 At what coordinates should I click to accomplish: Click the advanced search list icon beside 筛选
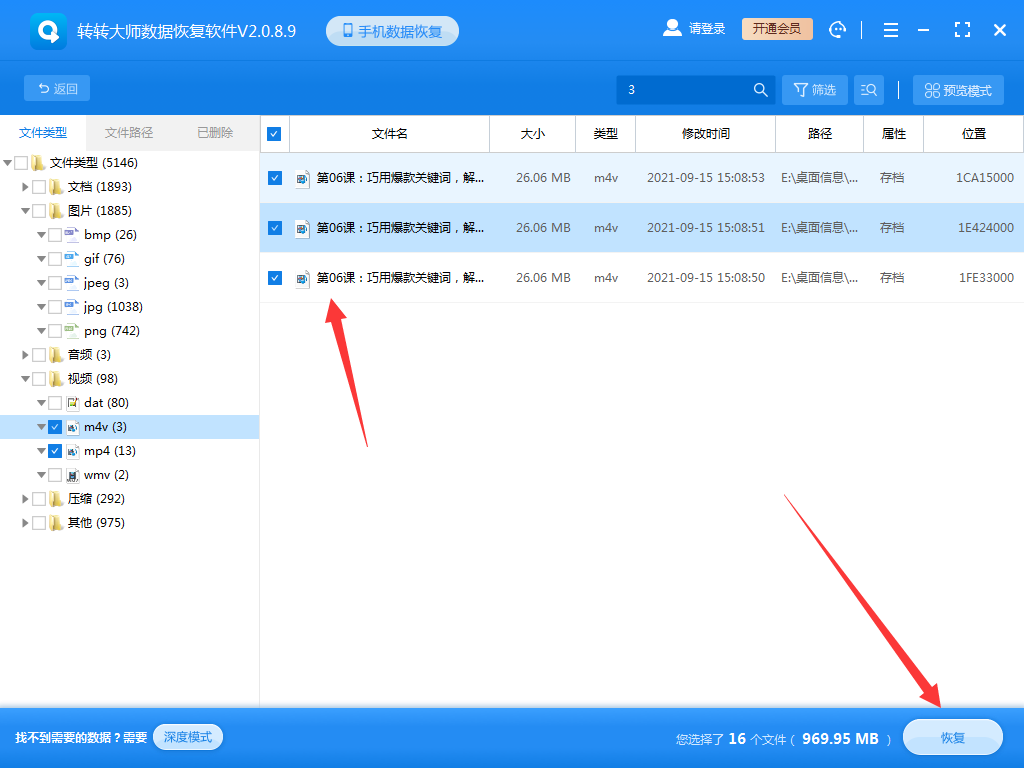(x=868, y=89)
